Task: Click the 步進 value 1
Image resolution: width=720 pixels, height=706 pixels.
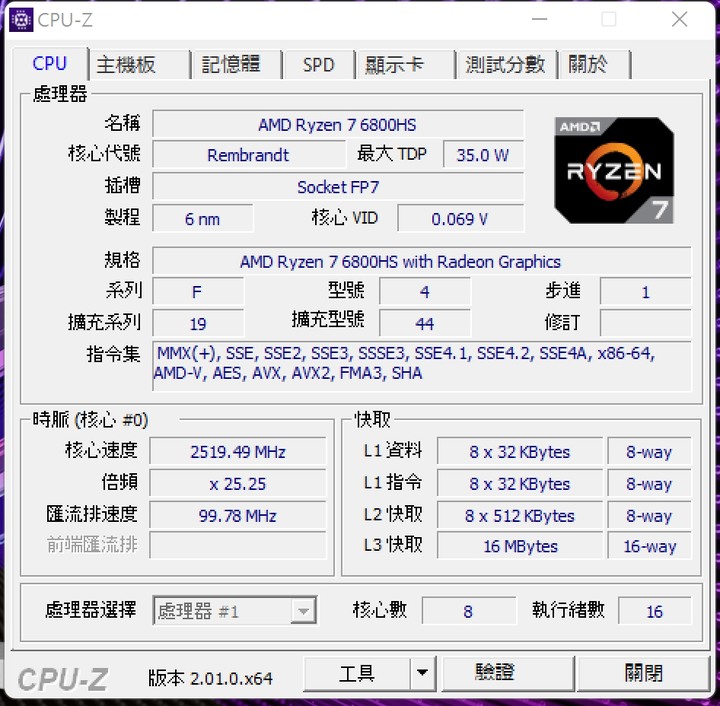Action: (x=645, y=291)
